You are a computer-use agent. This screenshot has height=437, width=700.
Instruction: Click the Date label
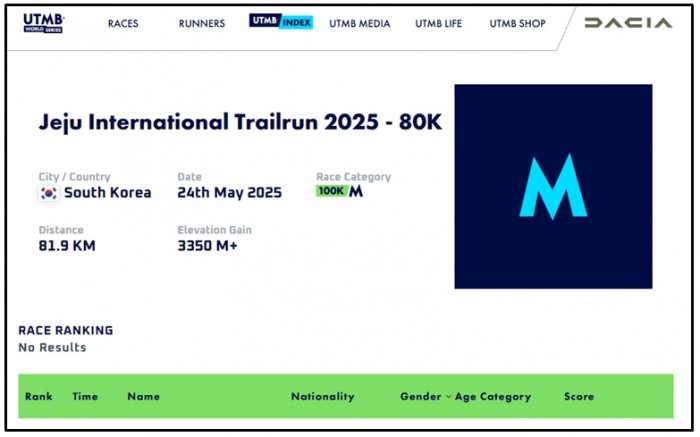pyautogui.click(x=190, y=177)
